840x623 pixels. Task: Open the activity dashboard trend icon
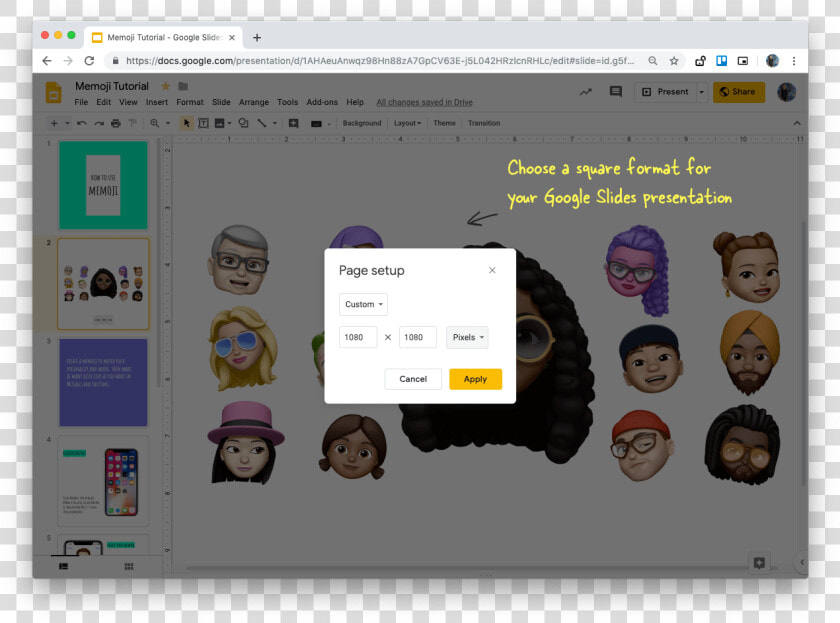point(586,92)
